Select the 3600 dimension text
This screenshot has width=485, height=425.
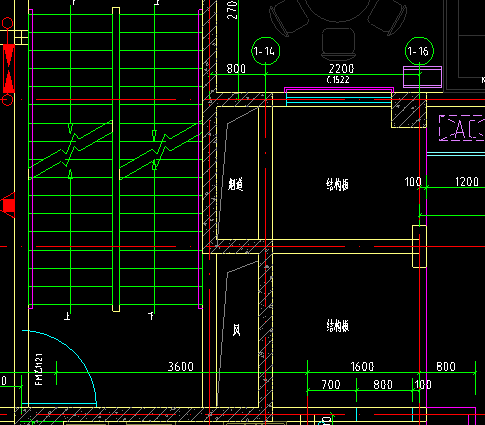[181, 367]
